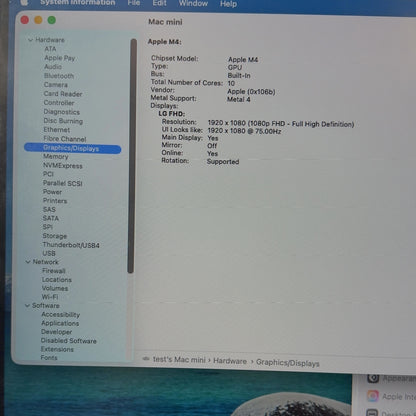Click Graphics/Displays in the path bar
Screen dimensions: 416x416
point(288,363)
